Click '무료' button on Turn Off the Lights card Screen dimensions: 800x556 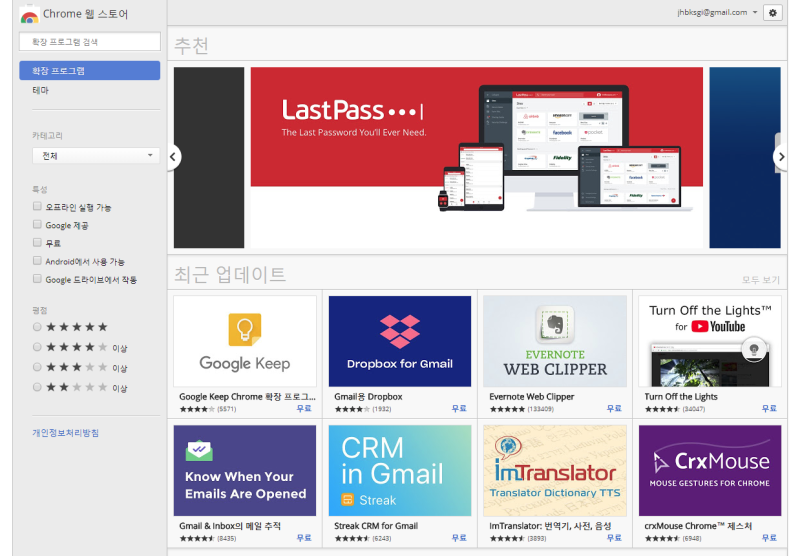pos(769,409)
